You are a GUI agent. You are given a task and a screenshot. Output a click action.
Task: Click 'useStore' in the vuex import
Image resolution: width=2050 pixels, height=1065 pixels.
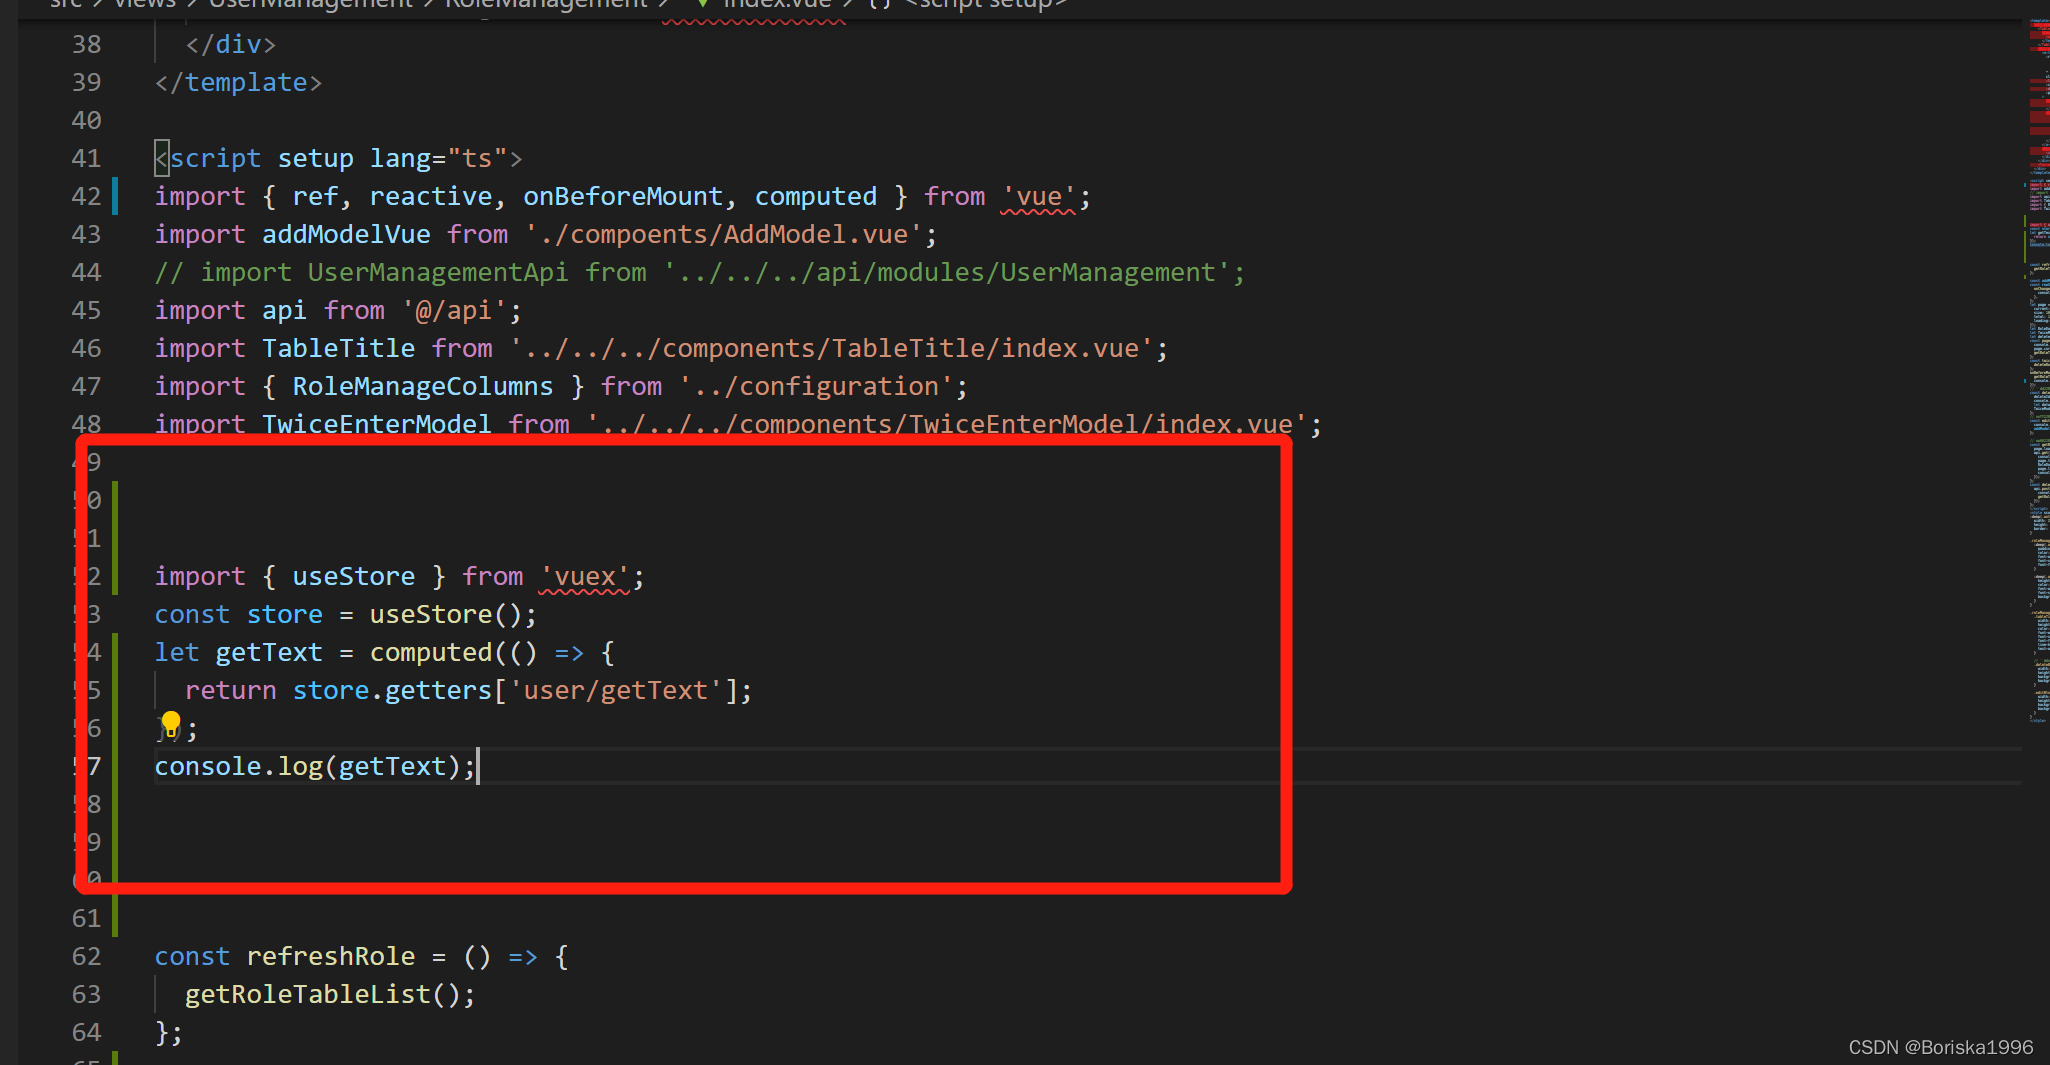[354, 576]
